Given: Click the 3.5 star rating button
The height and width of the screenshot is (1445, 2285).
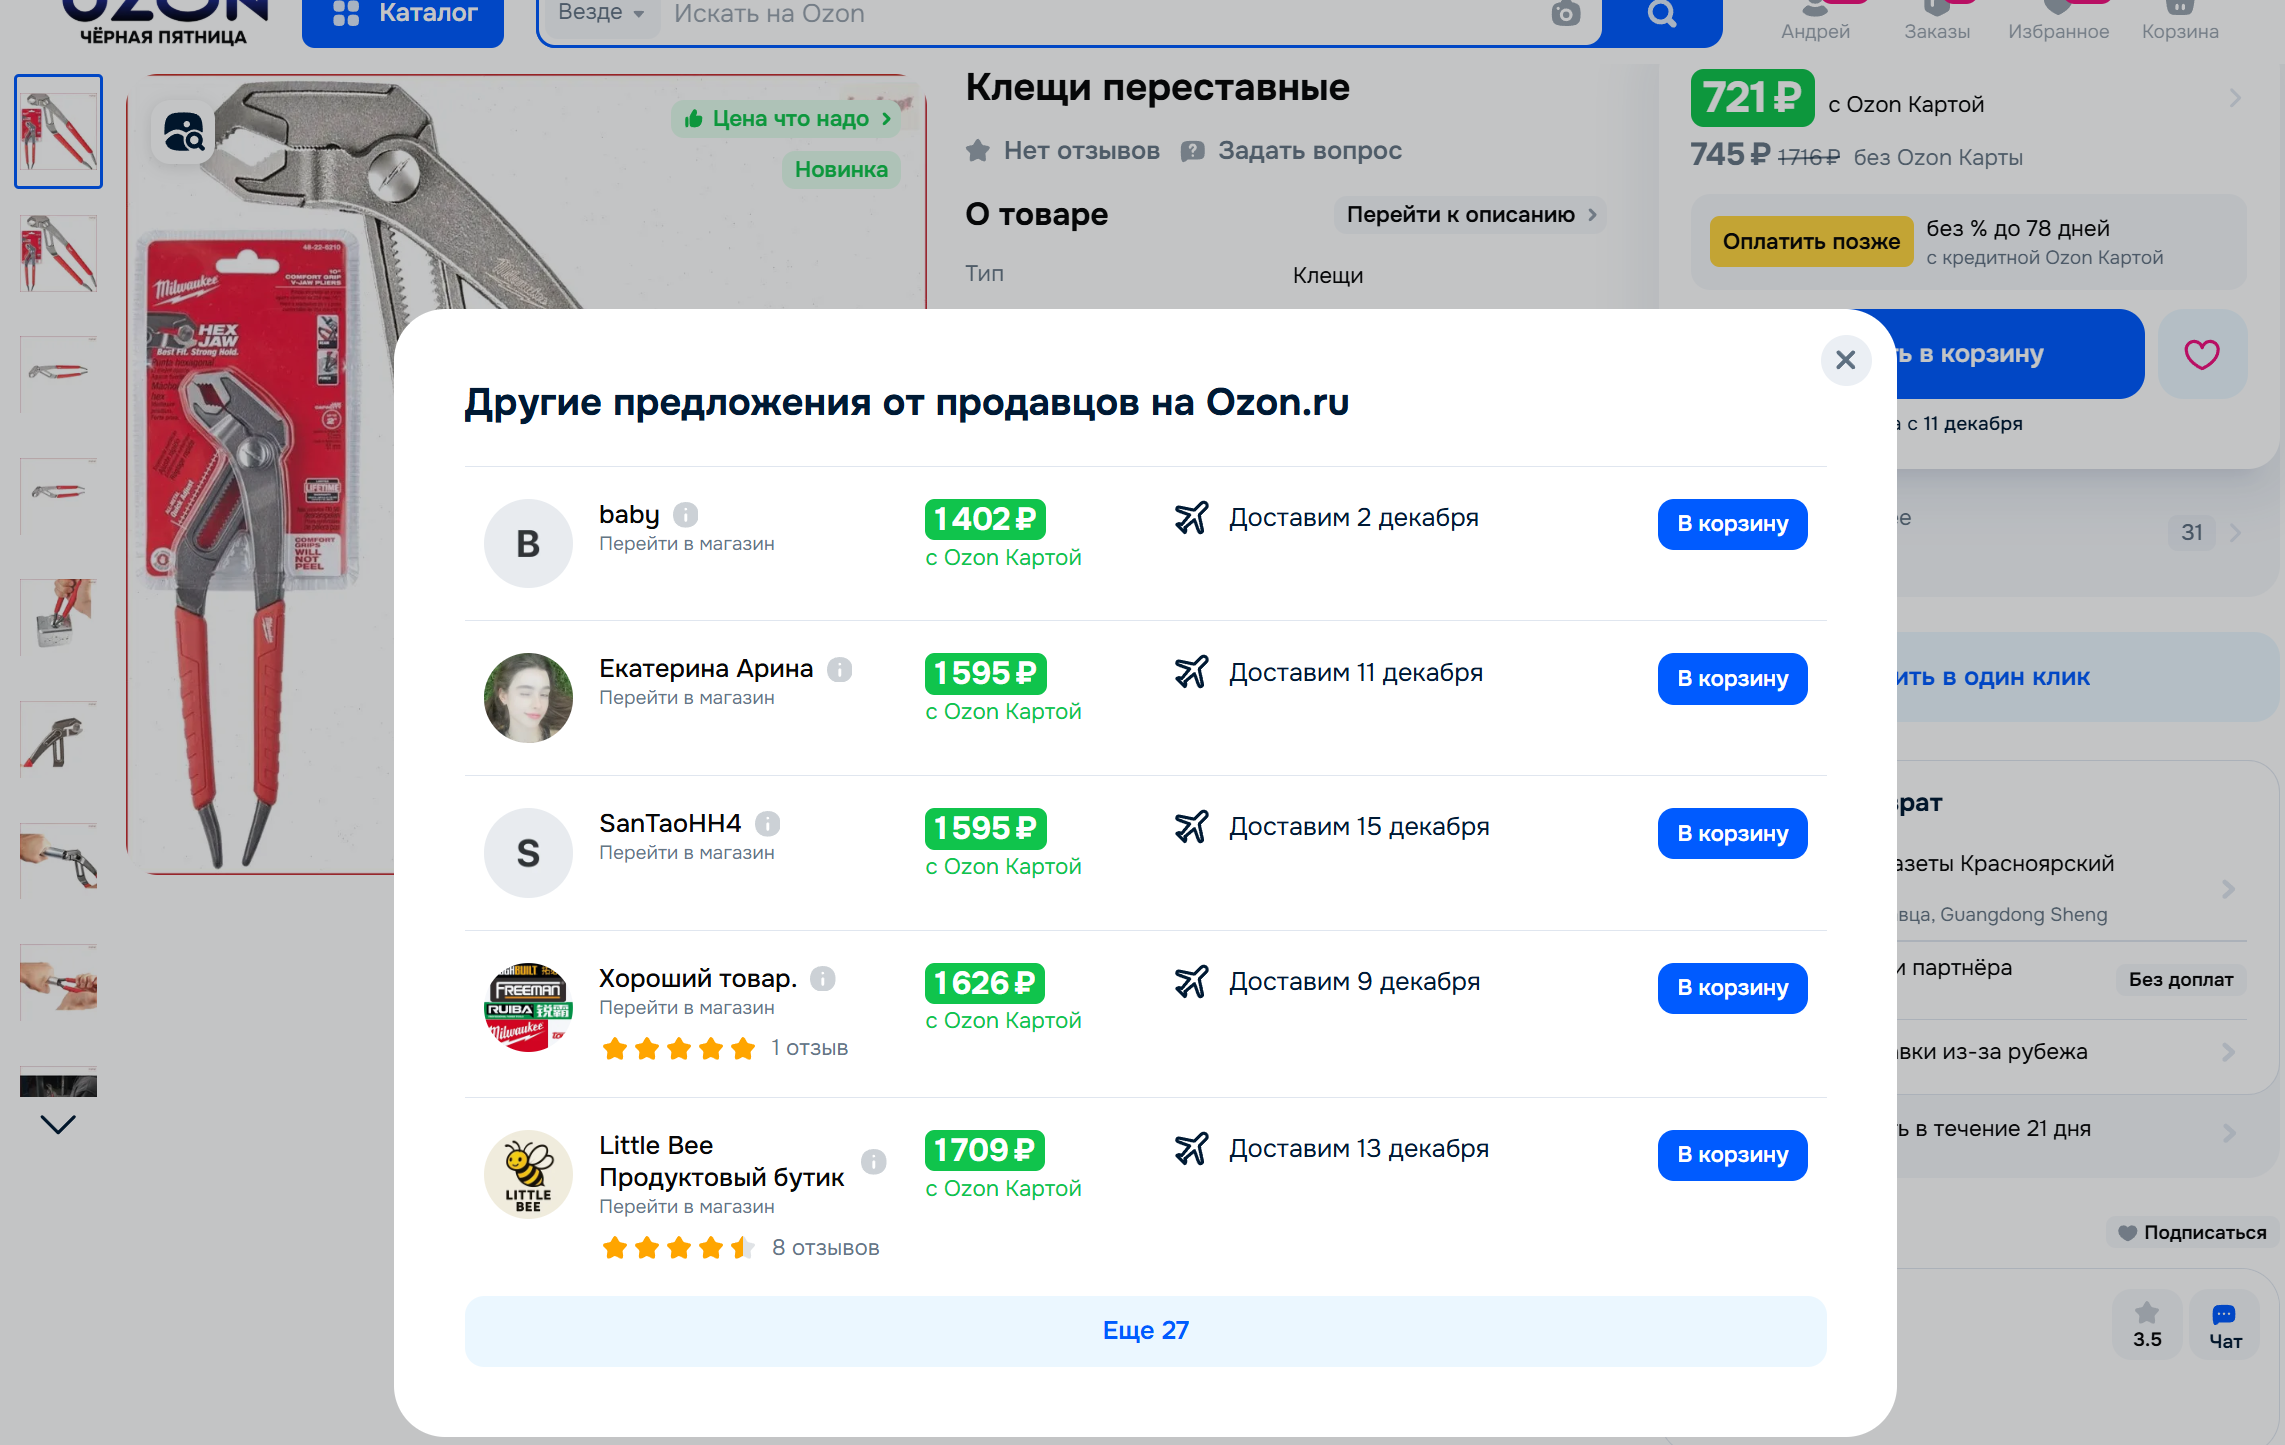Looking at the screenshot, I should [x=2146, y=1326].
